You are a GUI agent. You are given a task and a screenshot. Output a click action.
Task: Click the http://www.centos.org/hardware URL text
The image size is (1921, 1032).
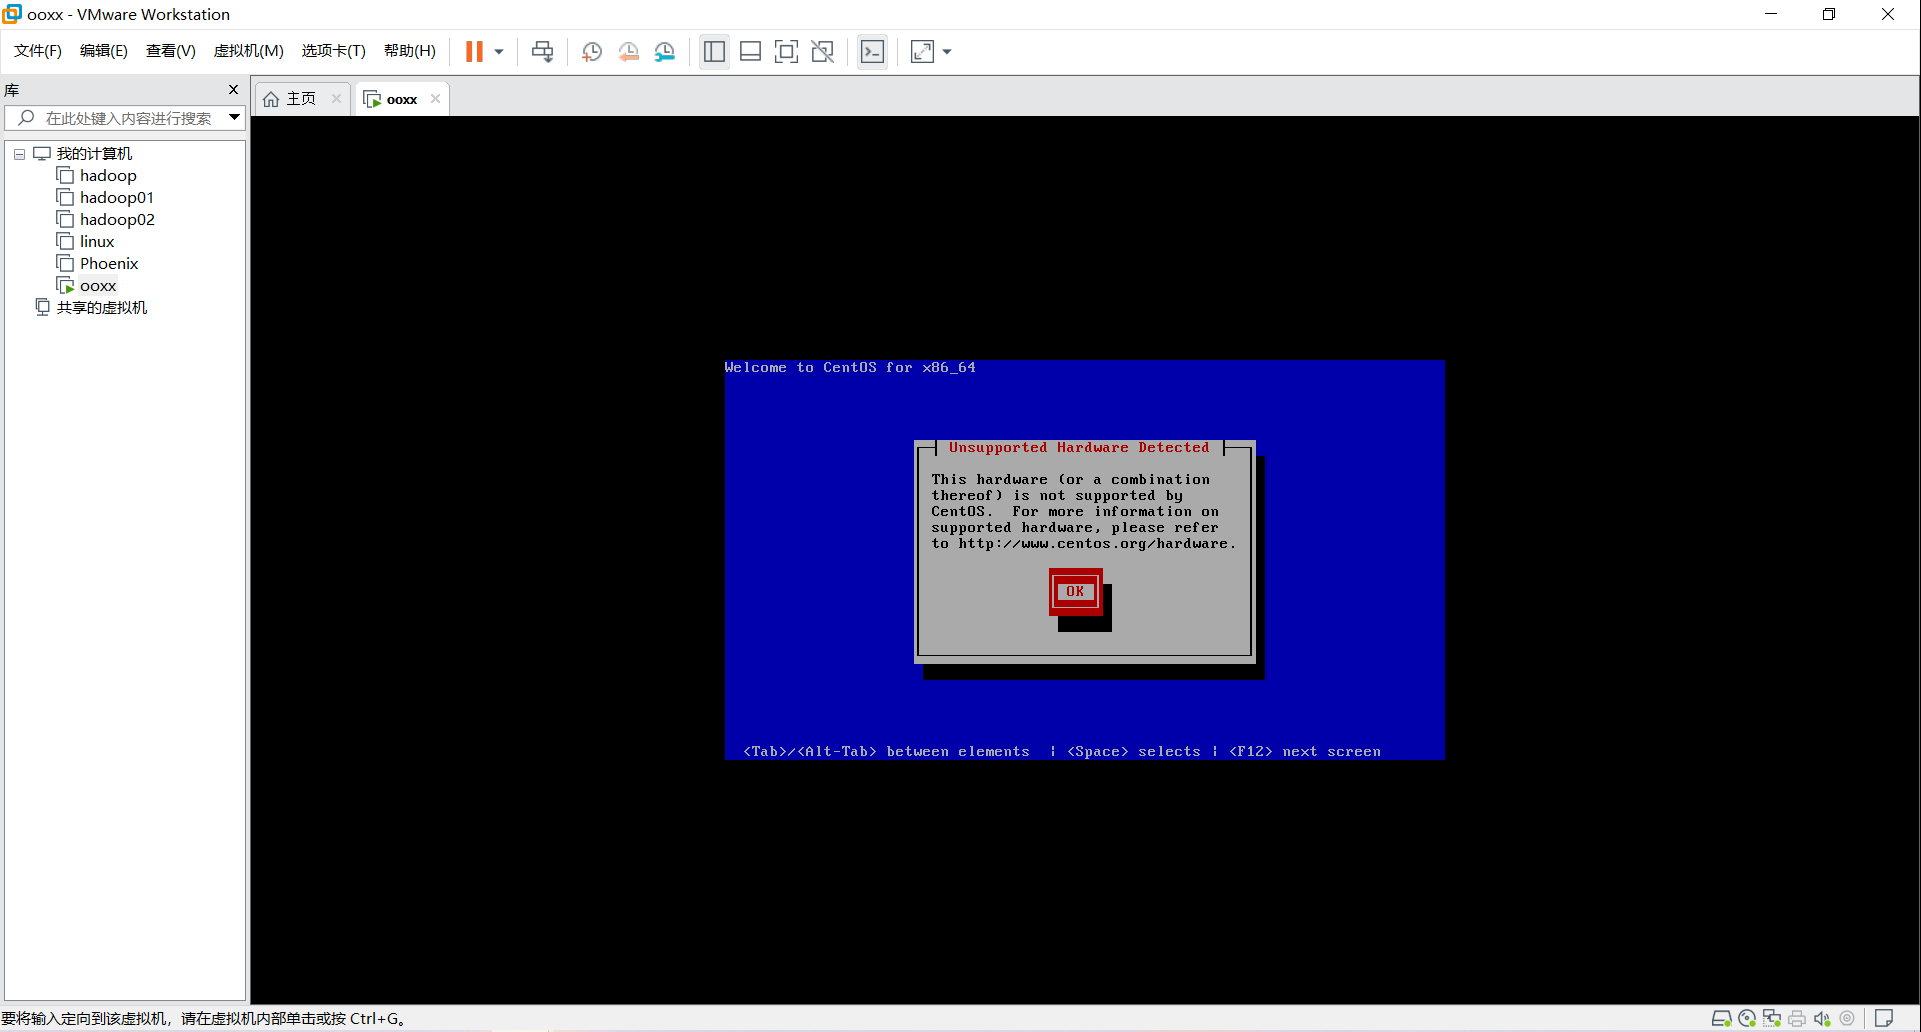pyautogui.click(x=1093, y=544)
